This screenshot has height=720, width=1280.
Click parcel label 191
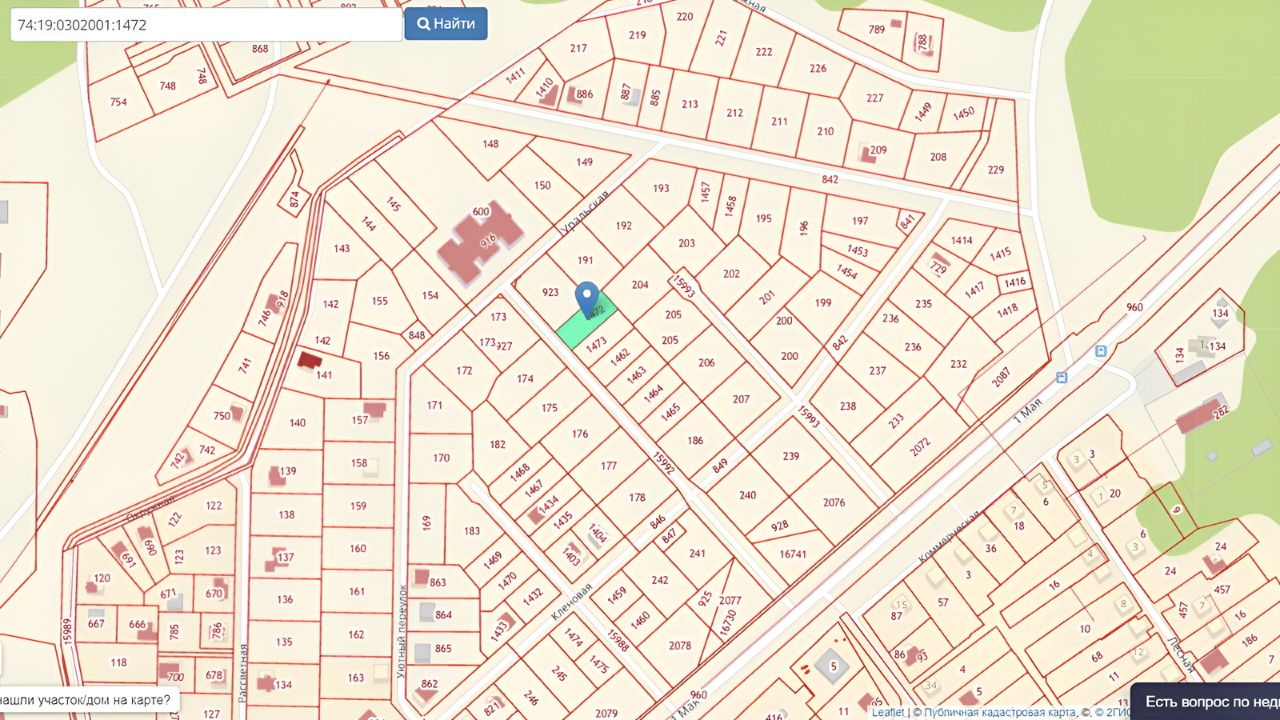pyautogui.click(x=586, y=260)
